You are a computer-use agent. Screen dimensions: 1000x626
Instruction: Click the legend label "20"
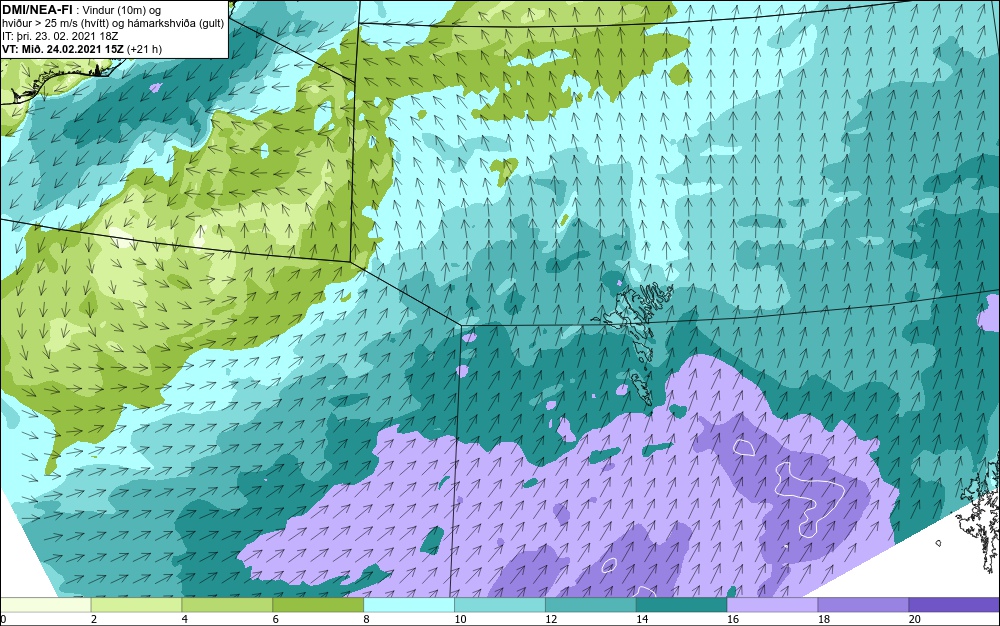pyautogui.click(x=915, y=619)
